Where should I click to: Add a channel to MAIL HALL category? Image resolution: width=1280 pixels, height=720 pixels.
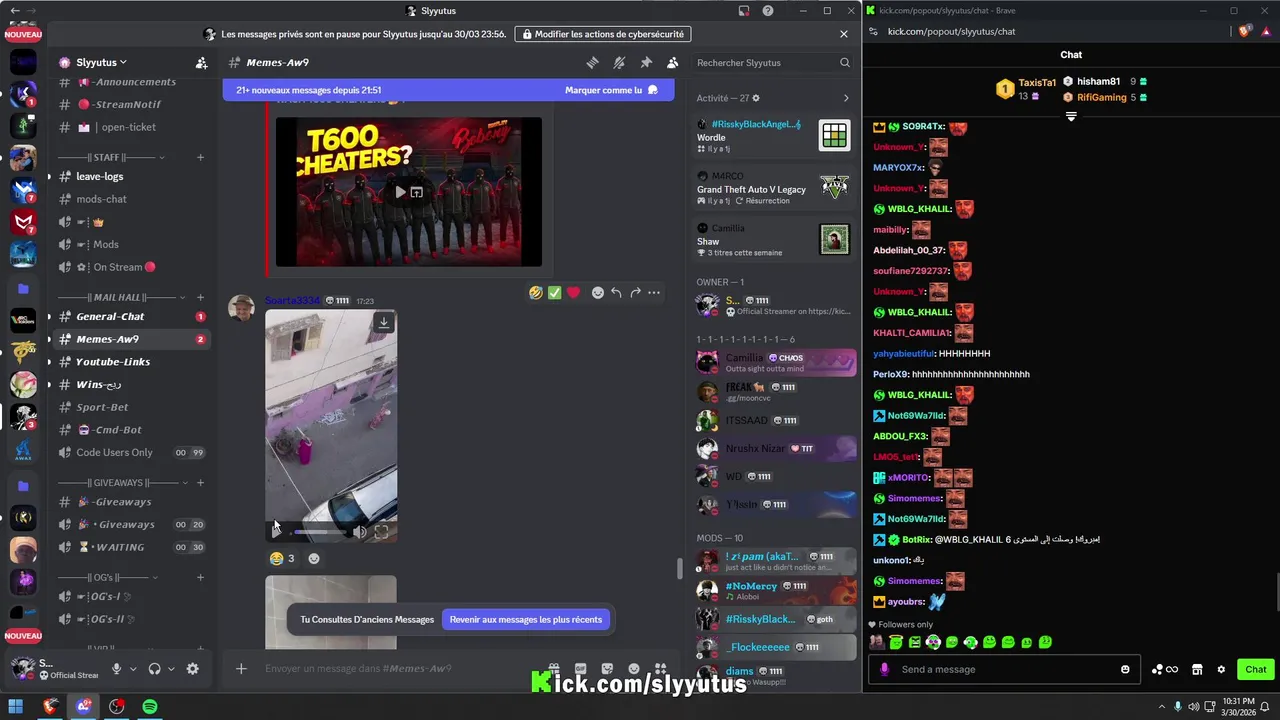tap(200, 297)
